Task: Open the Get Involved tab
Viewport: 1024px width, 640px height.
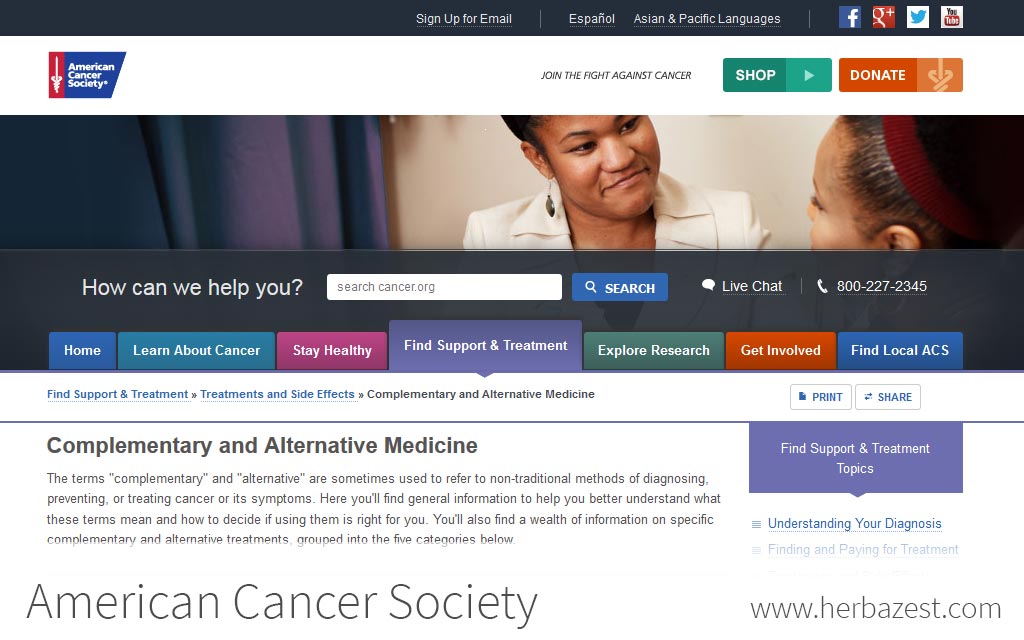Action: [x=780, y=351]
